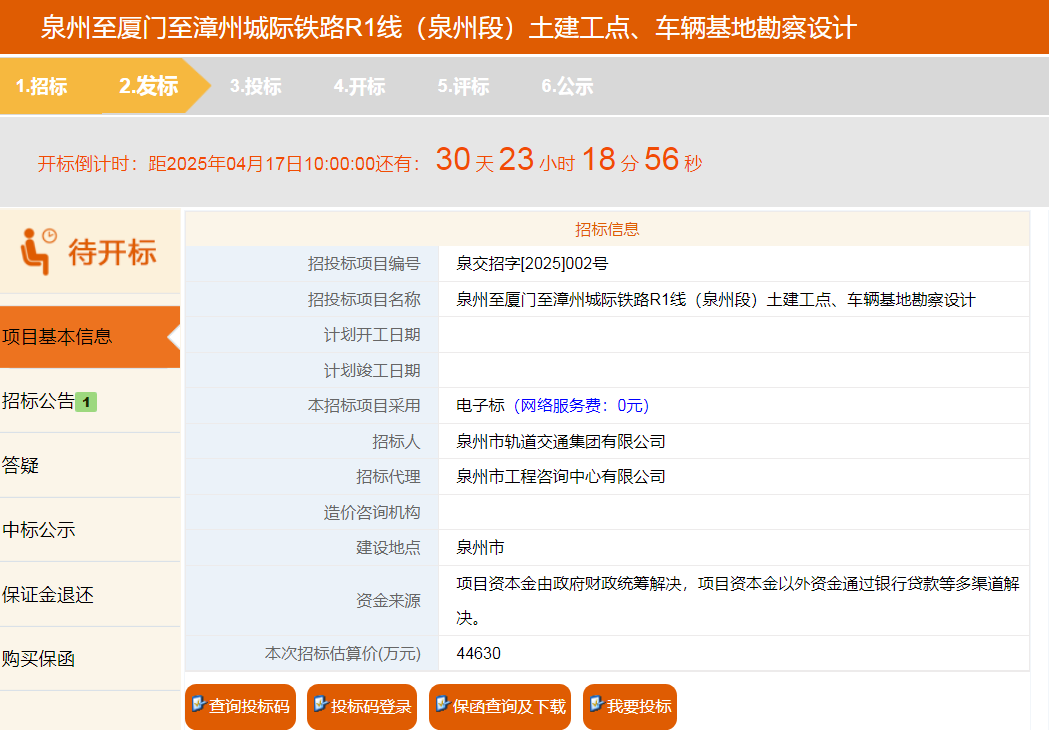Open 答疑 sidebar item
This screenshot has width=1049, height=730.
tap(90, 465)
